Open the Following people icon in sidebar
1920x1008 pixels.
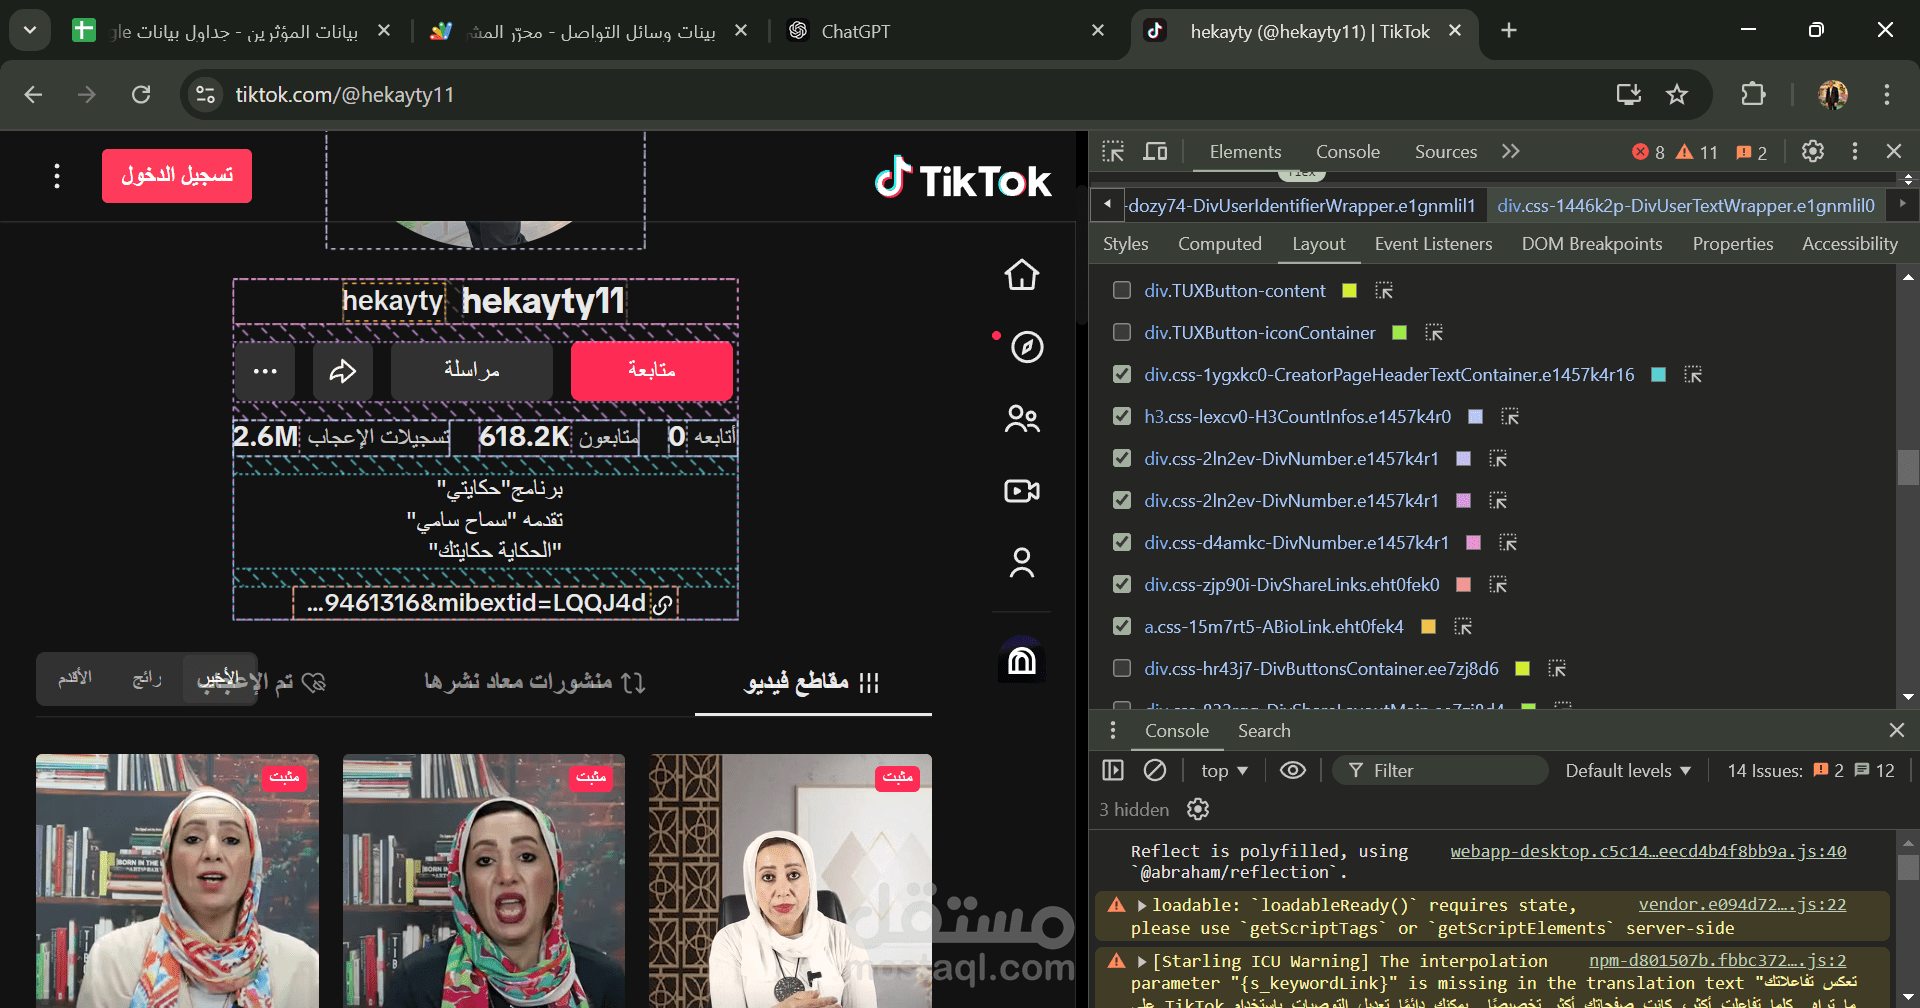(1022, 419)
